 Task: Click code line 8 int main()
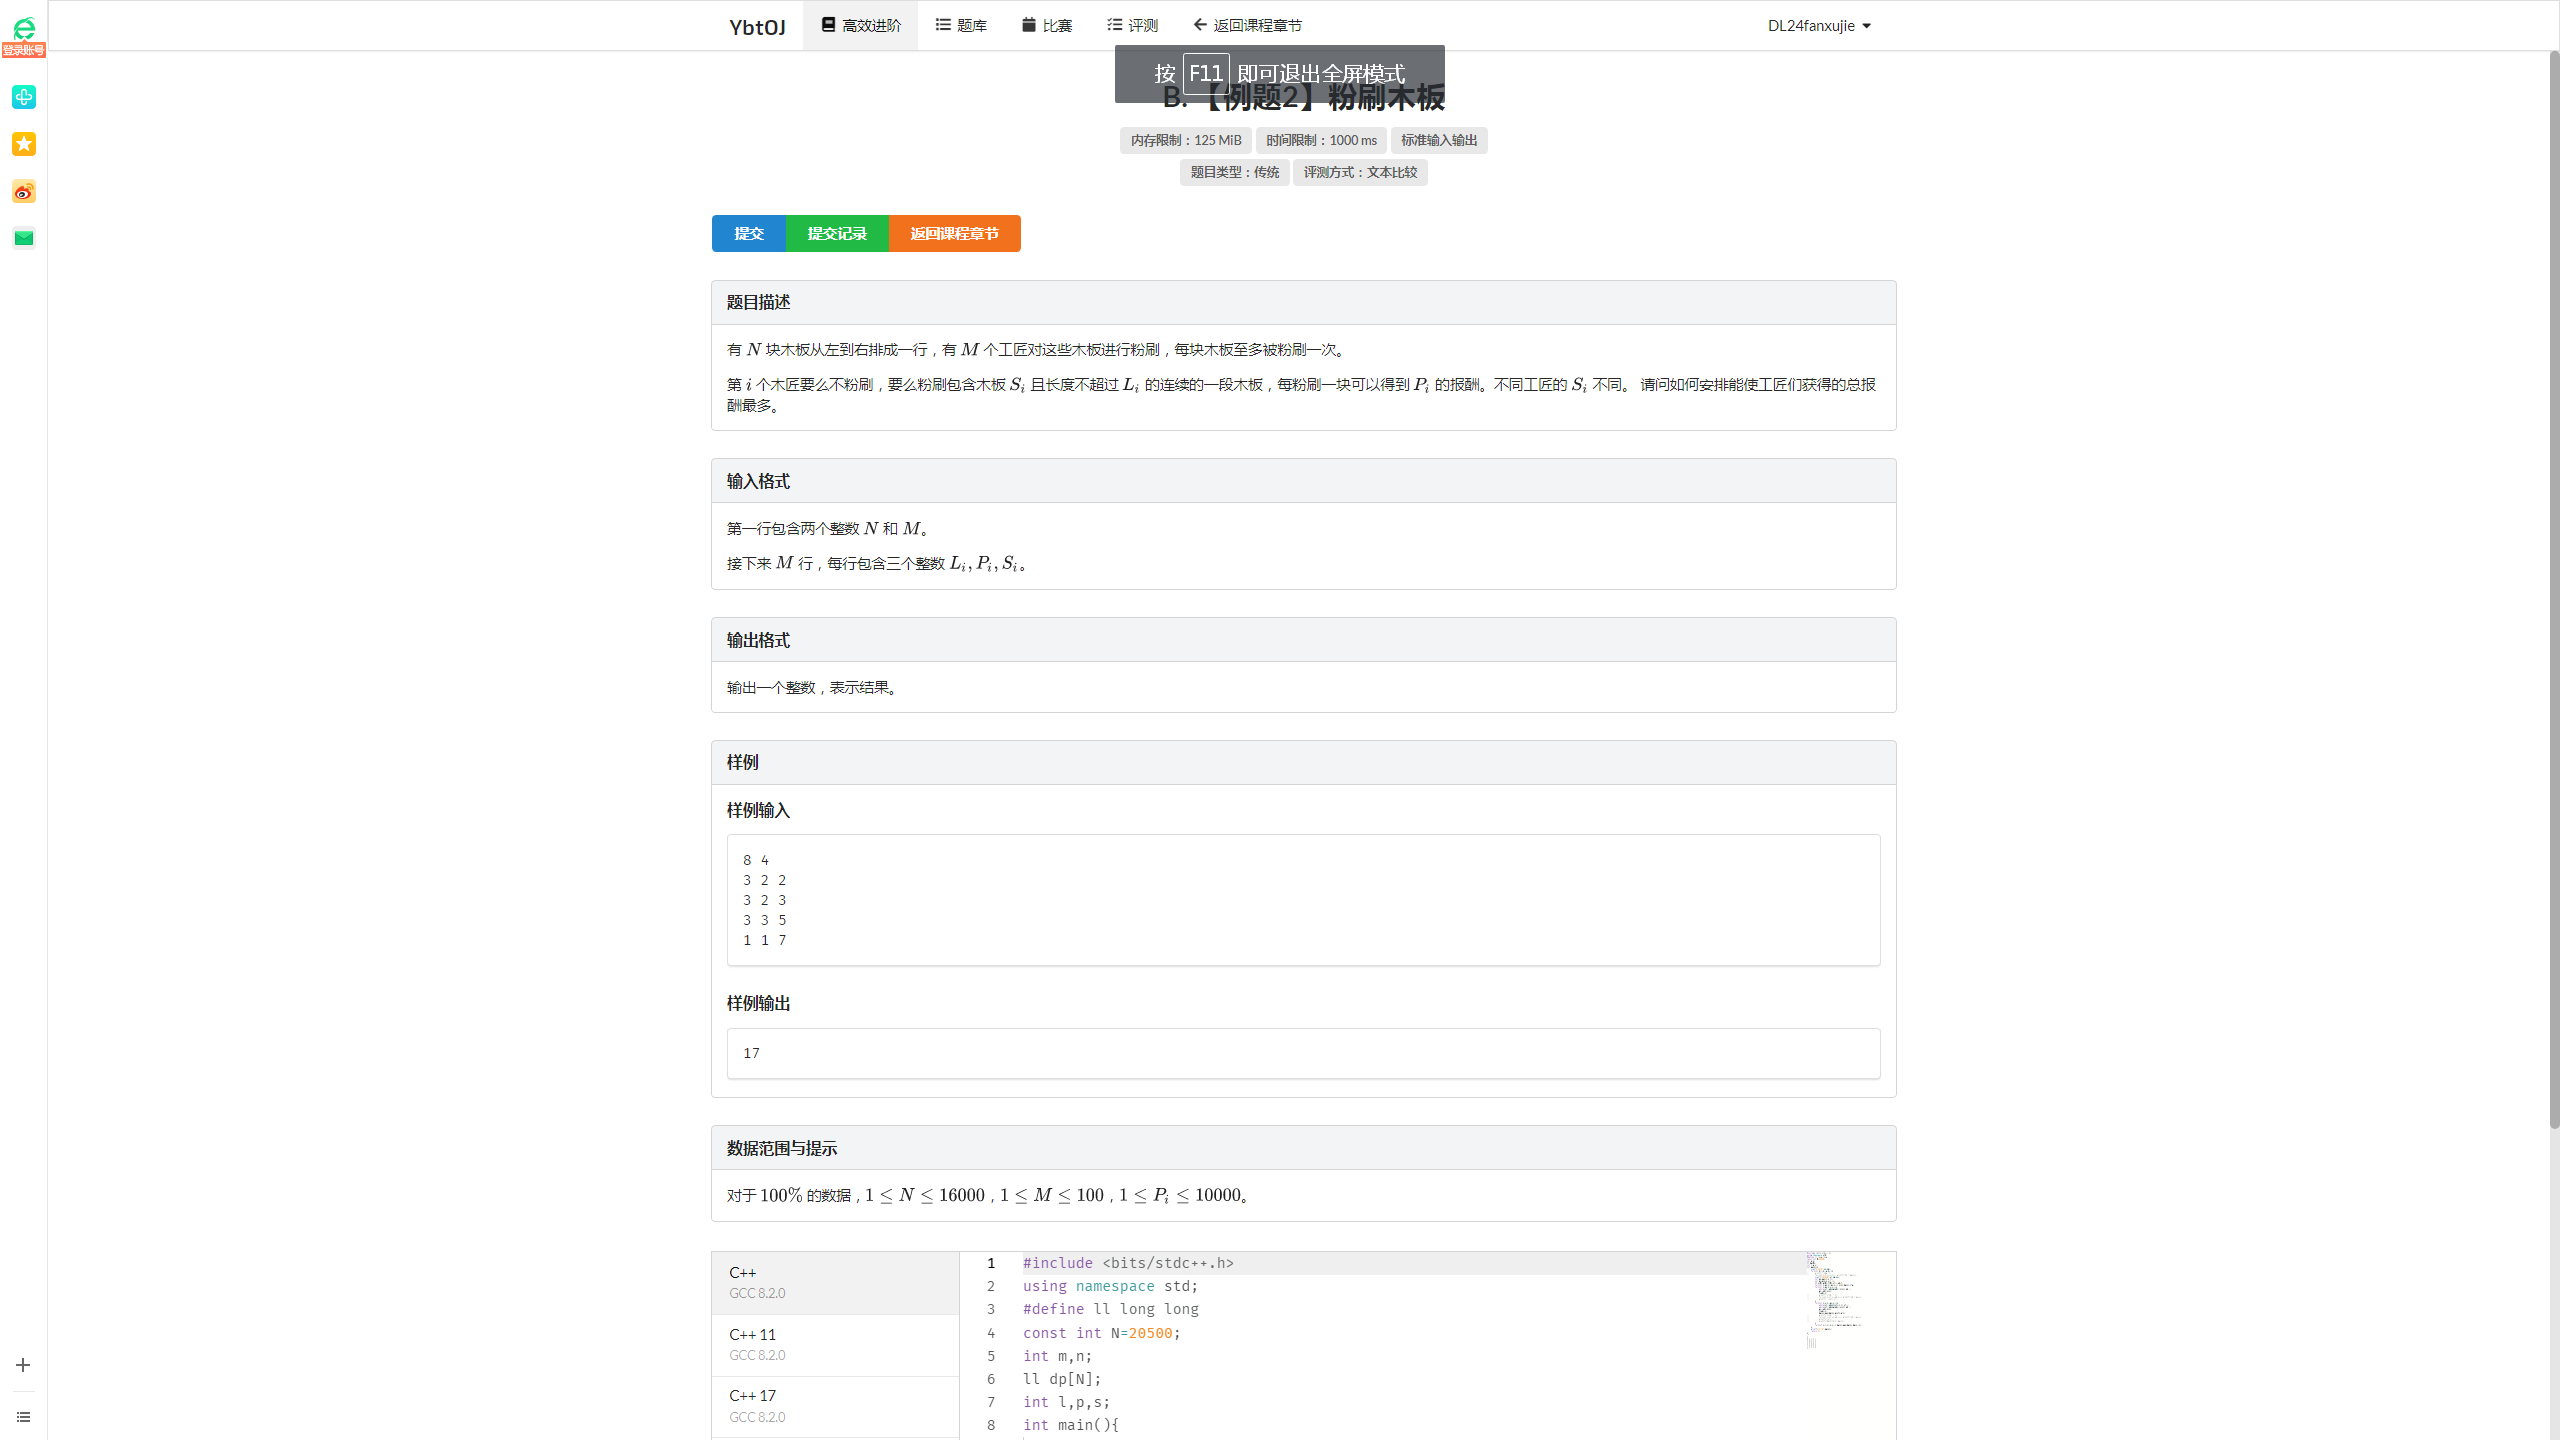pos(1070,1425)
